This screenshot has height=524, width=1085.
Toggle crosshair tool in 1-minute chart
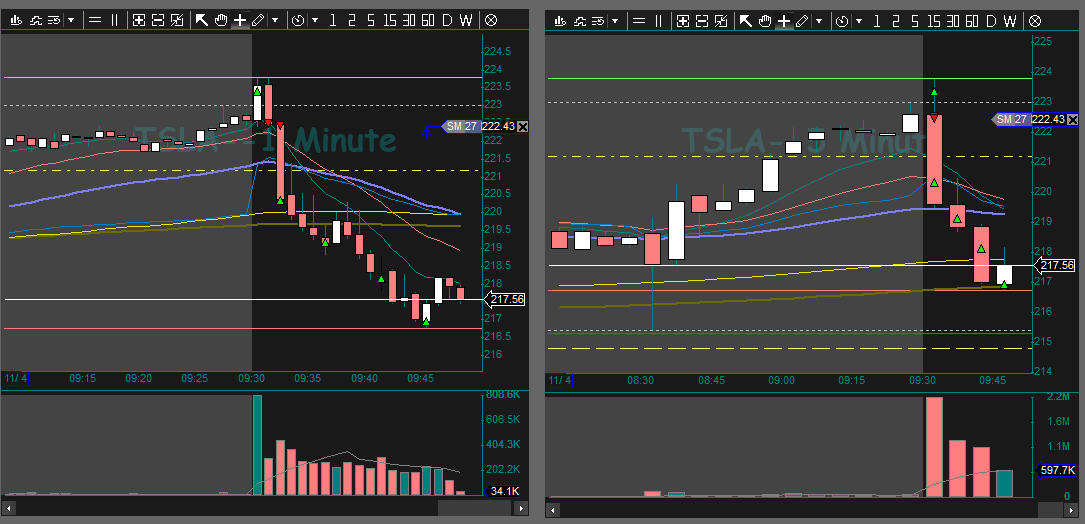(239, 20)
